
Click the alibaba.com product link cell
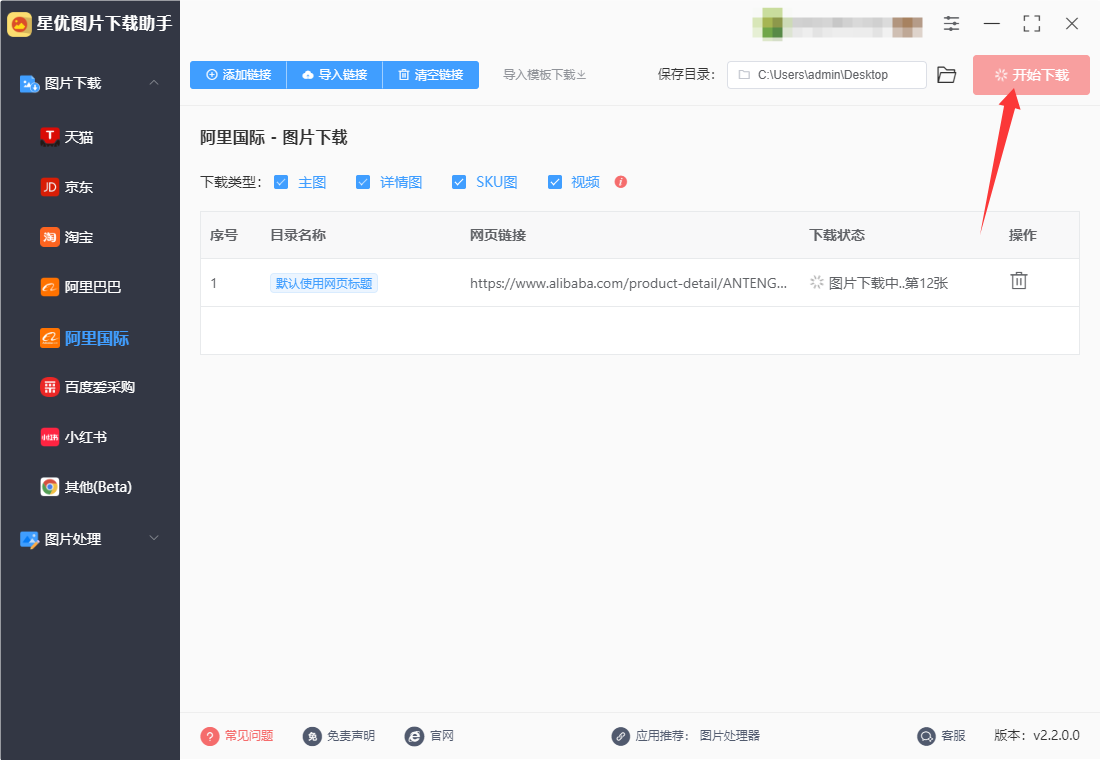(x=629, y=283)
